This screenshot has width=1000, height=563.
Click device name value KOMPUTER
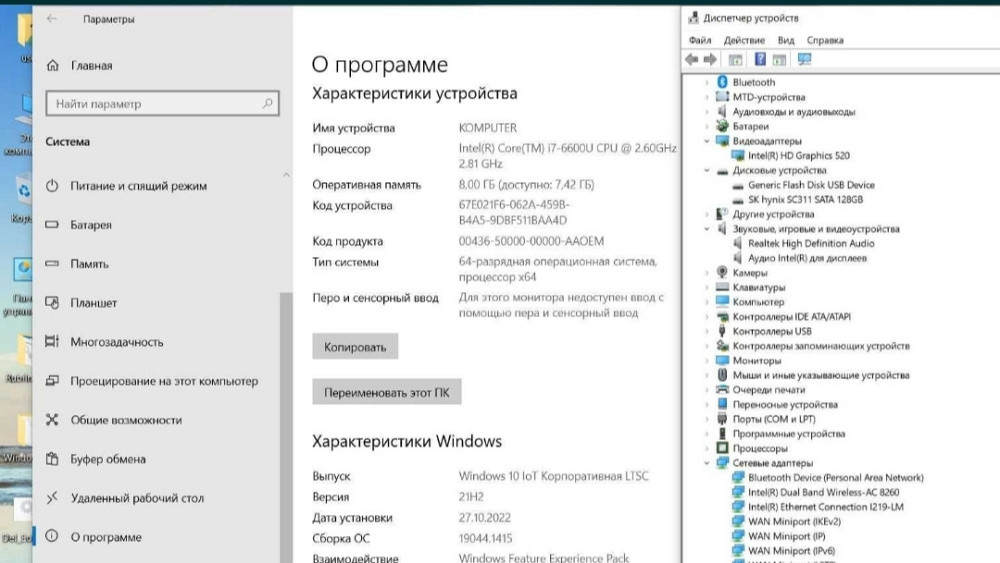coord(488,128)
